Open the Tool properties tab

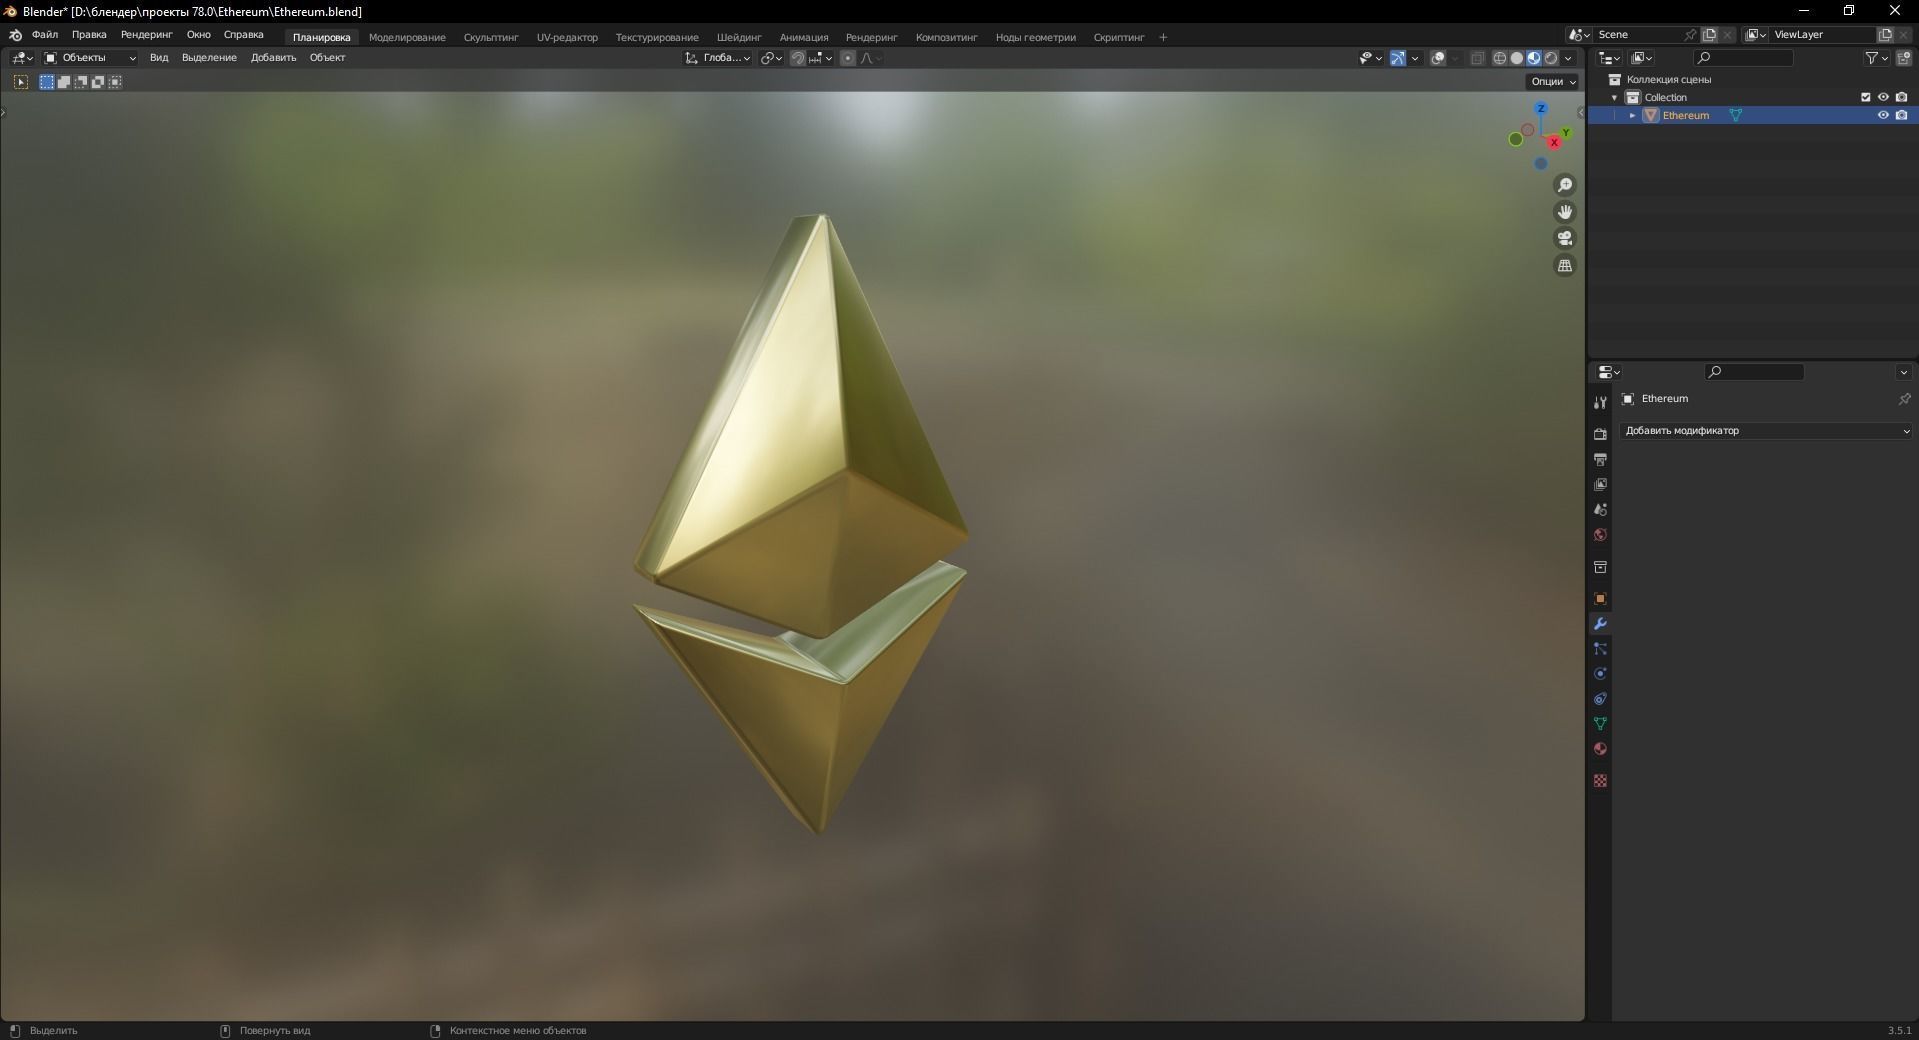click(x=1600, y=402)
